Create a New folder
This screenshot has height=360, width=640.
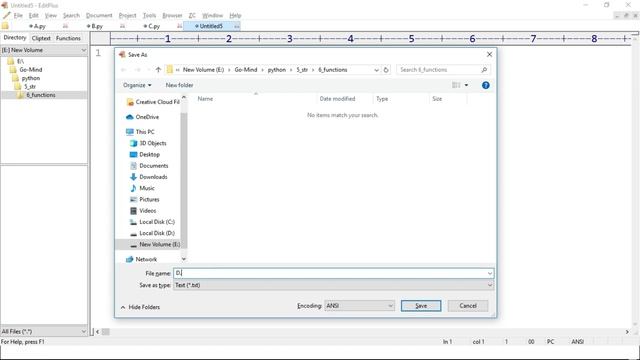179,85
